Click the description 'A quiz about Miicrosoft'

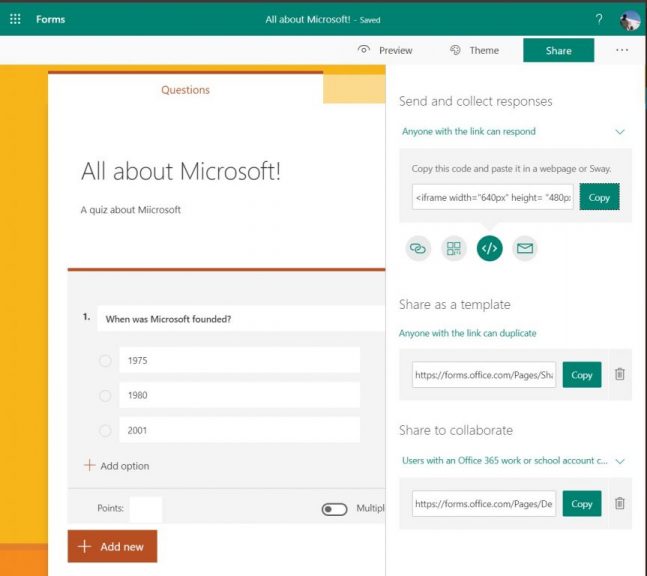coord(130,210)
